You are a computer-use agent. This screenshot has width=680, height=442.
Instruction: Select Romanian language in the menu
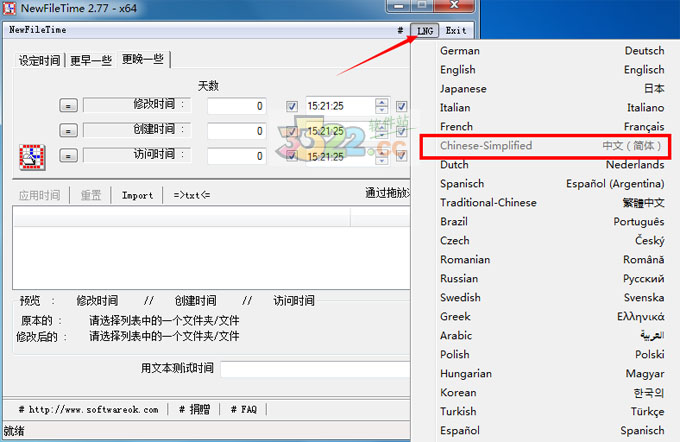[x=552, y=259]
